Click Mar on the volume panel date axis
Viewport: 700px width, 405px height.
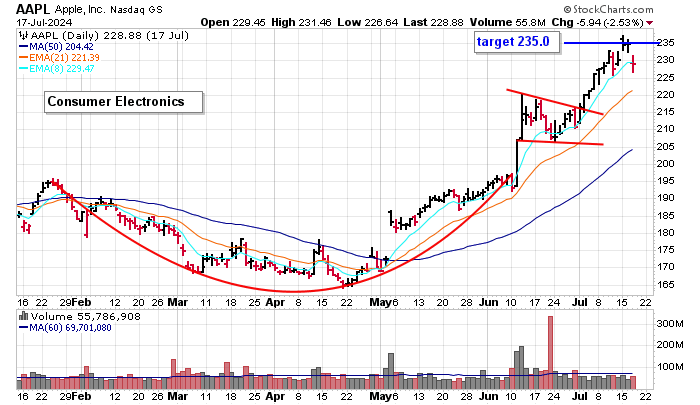pyautogui.click(x=177, y=396)
